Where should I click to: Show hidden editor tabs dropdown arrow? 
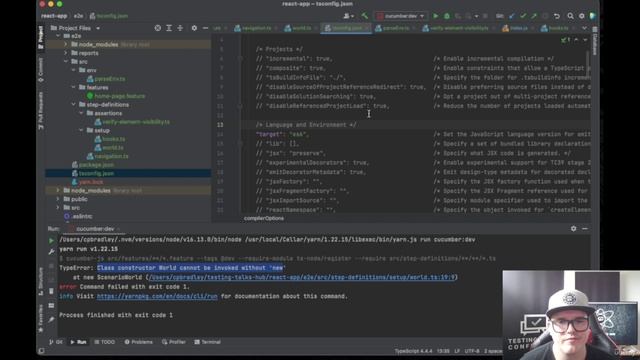pos(584,28)
